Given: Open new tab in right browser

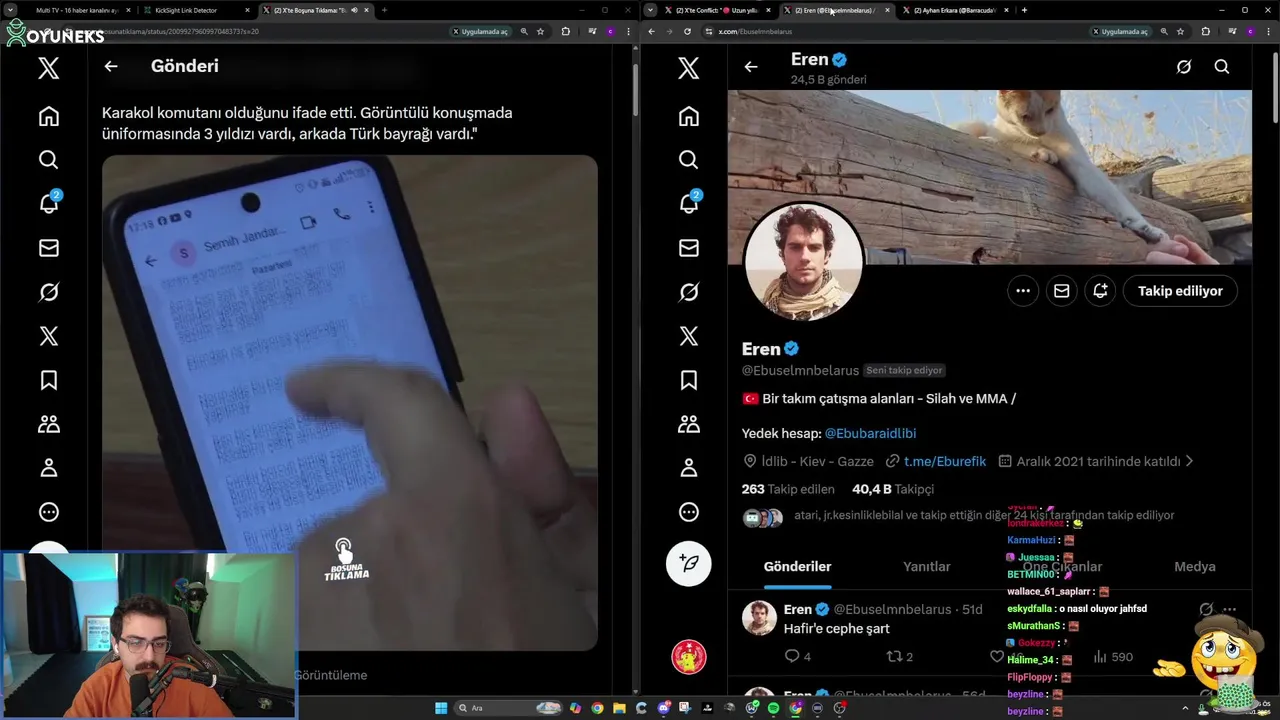Looking at the screenshot, I should (1024, 10).
